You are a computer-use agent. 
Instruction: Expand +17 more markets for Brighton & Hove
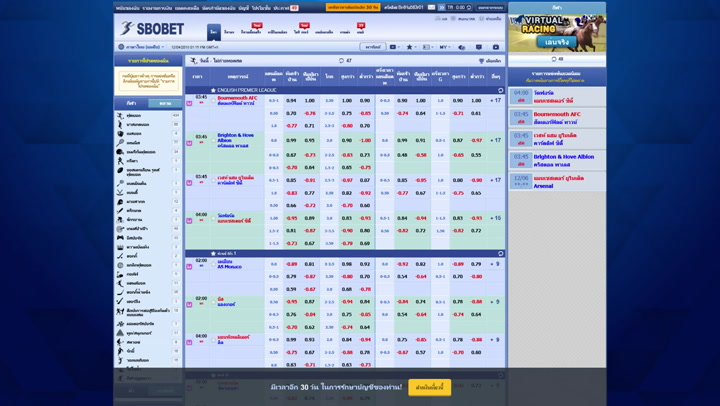point(495,140)
